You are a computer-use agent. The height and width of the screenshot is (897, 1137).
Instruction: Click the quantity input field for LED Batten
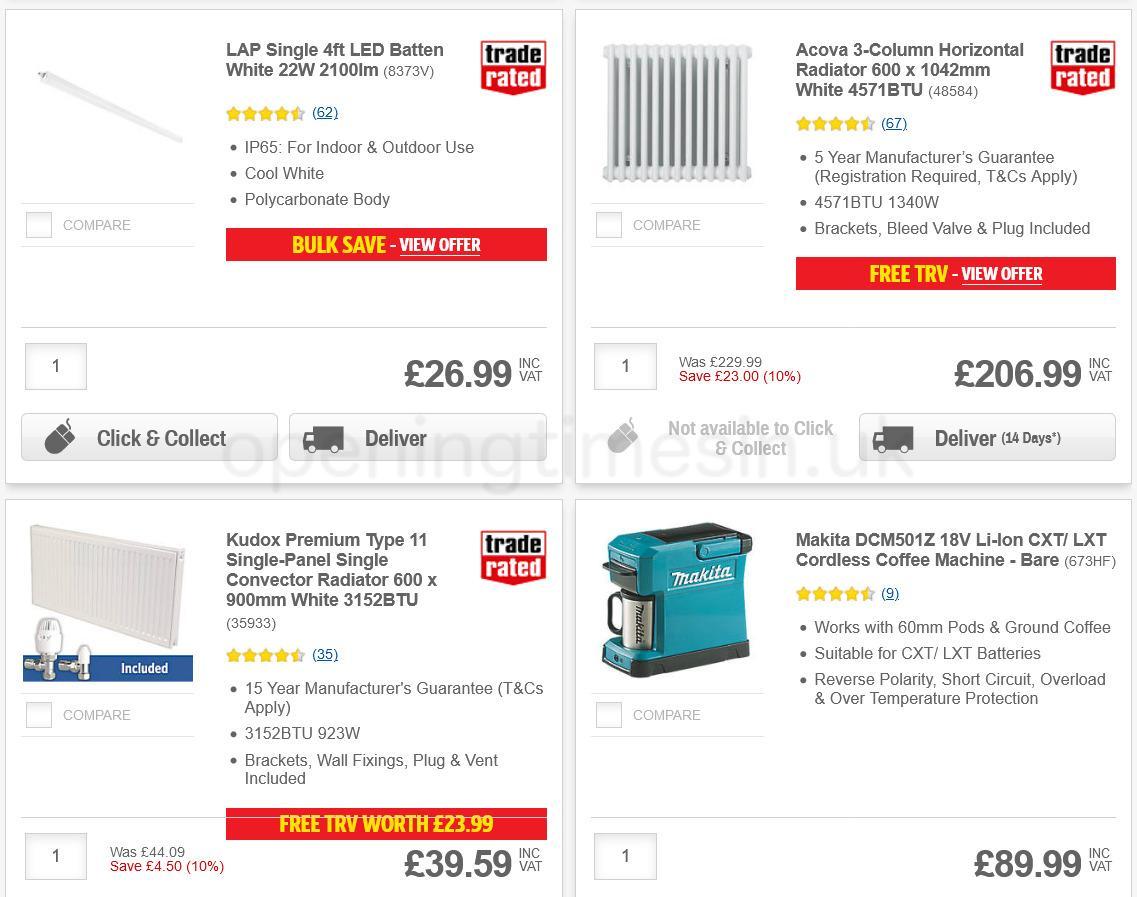55,366
